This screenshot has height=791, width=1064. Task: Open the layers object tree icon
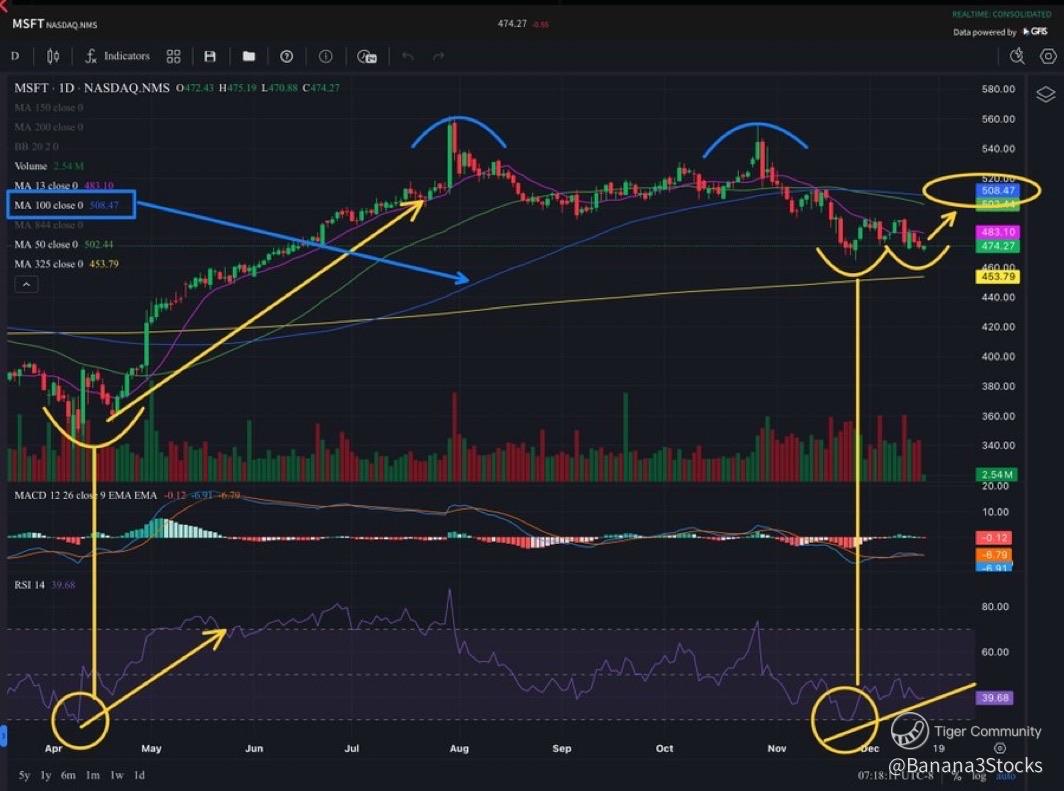point(1046,94)
